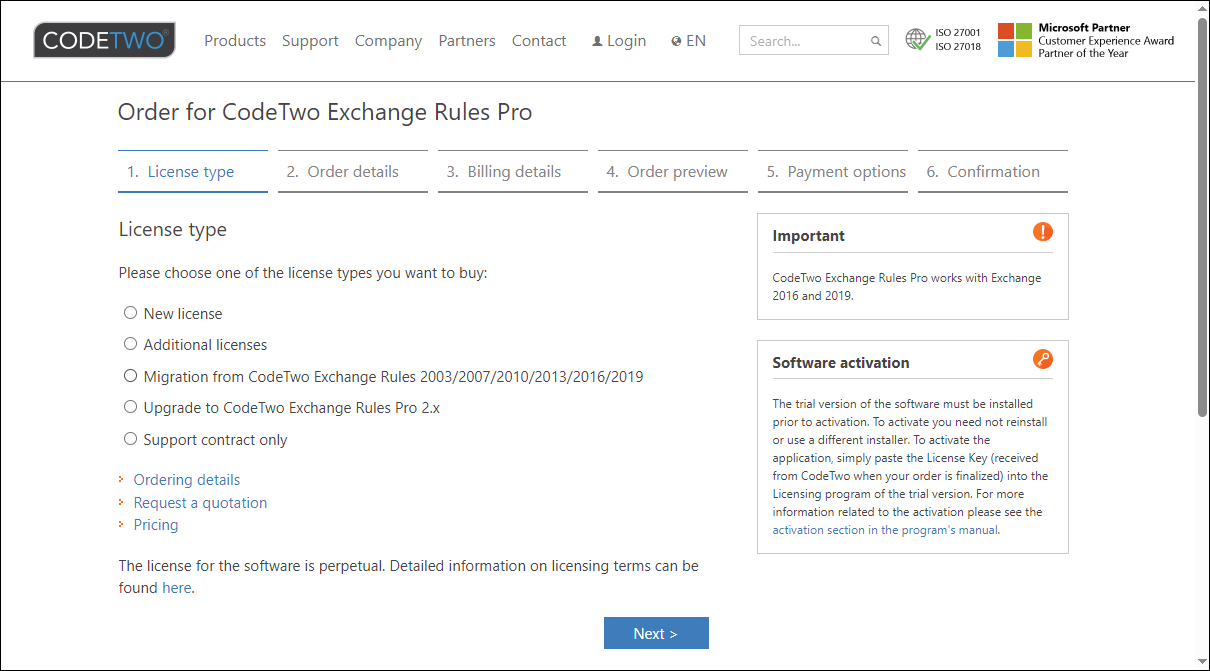This screenshot has width=1210, height=671.
Task: Open the EN language selector
Action: pos(688,40)
